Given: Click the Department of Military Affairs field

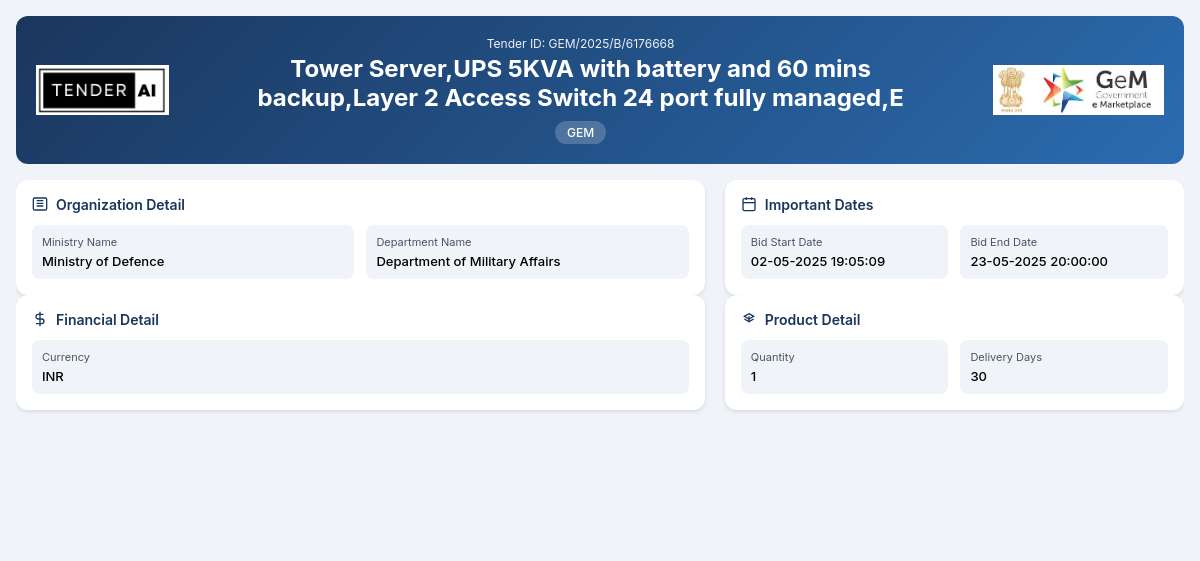Looking at the screenshot, I should tap(527, 252).
